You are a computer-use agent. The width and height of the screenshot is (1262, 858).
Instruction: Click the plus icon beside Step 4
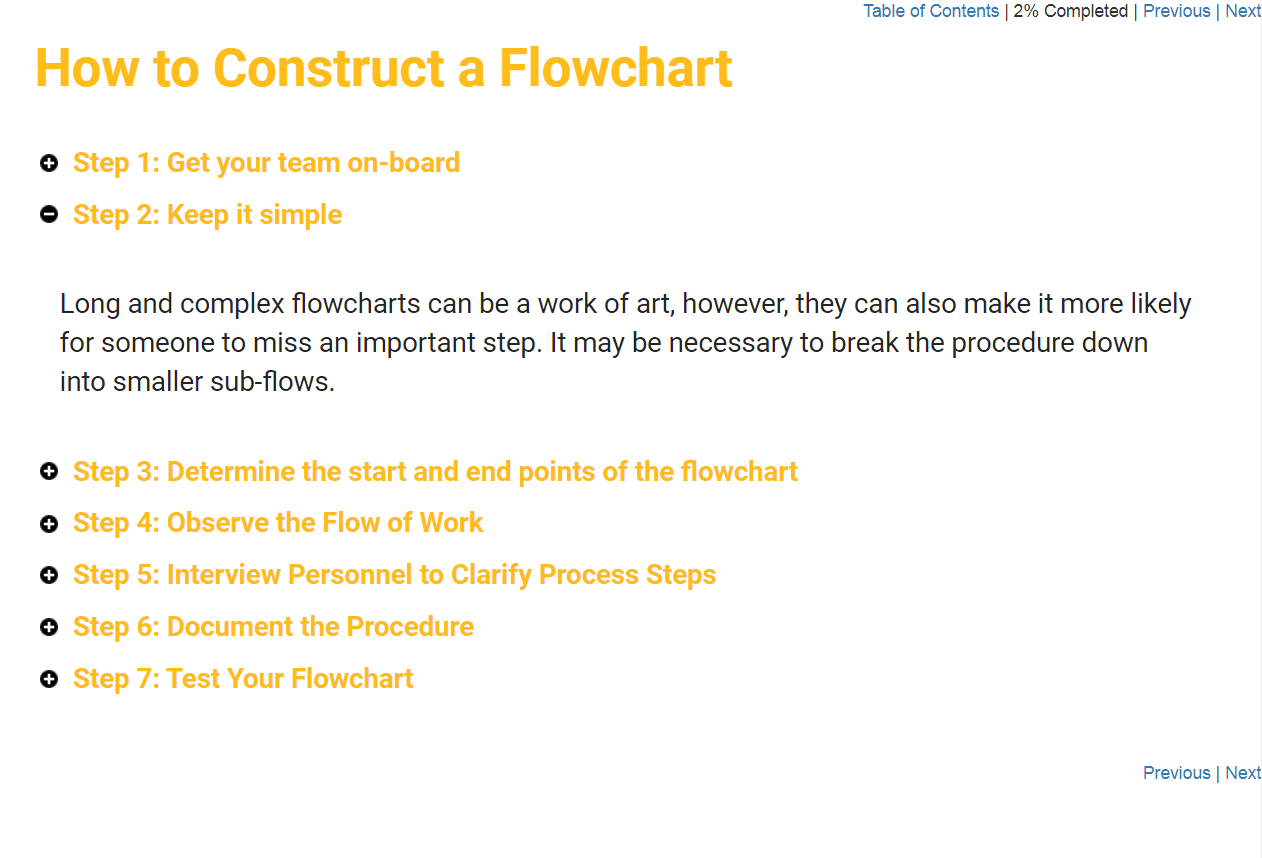(x=49, y=523)
